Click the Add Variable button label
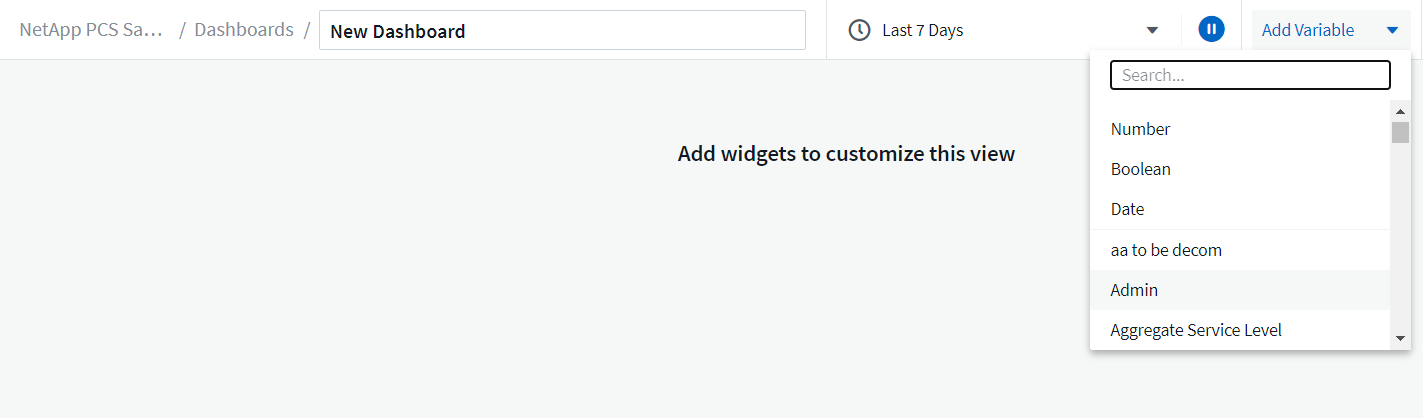The image size is (1423, 418). pos(1308,30)
